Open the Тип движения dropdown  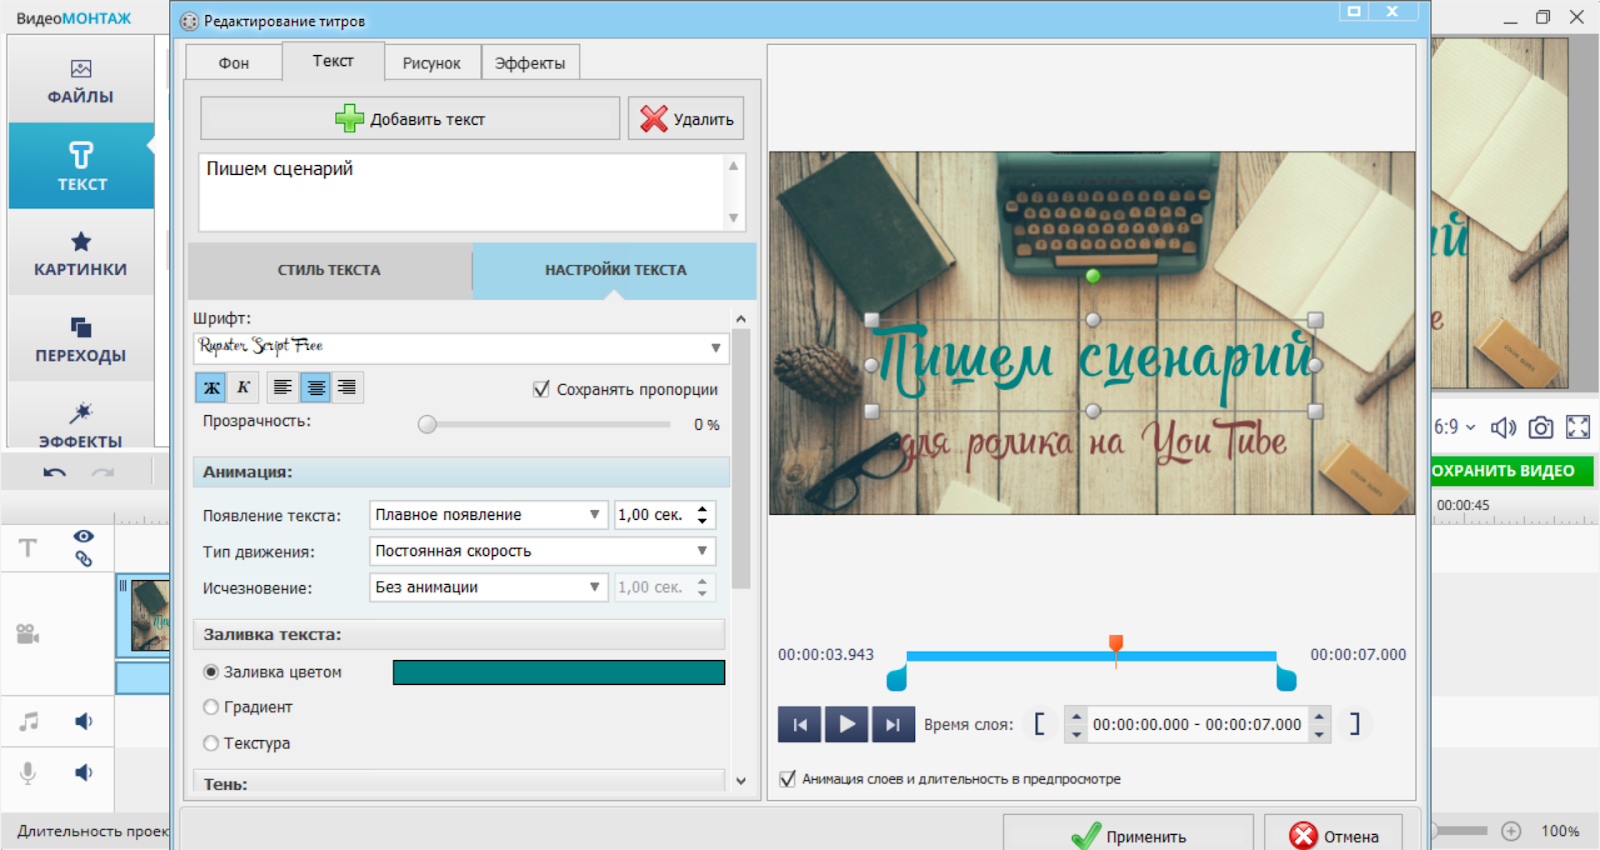pyautogui.click(x=701, y=551)
